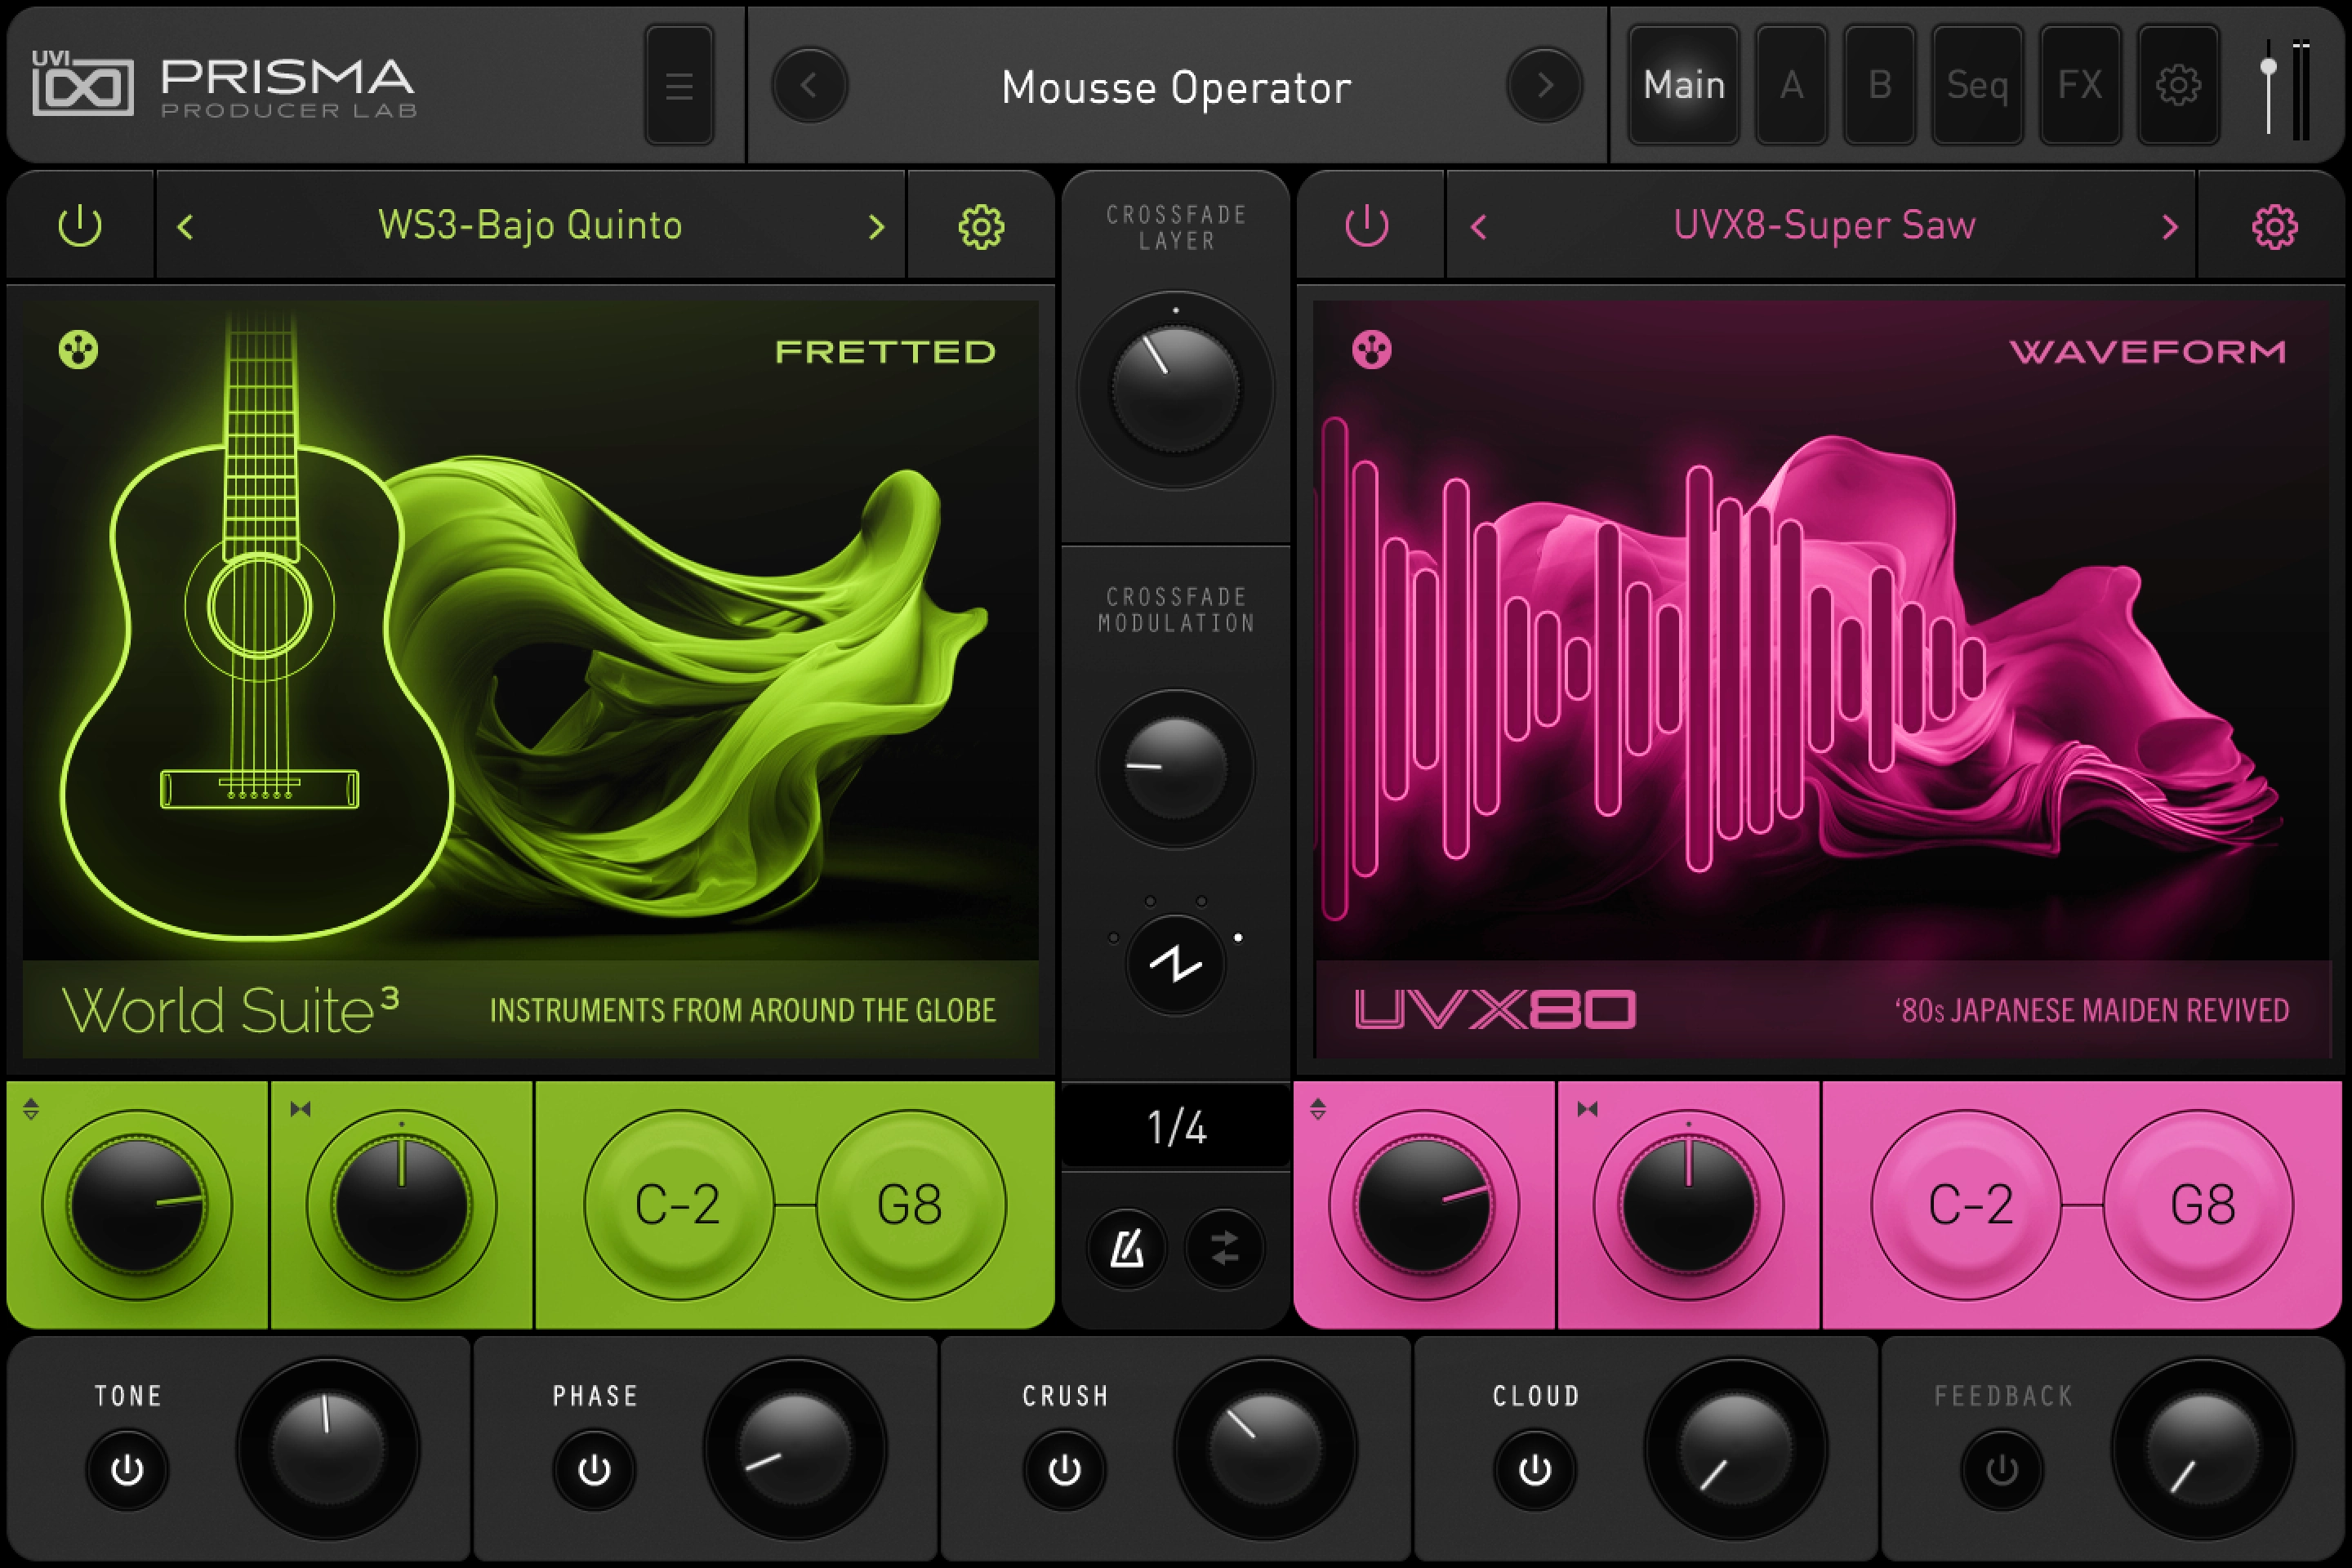Screen dimensions: 2352x1568
Task: Switch to the B layer tab
Action: pyautogui.click(x=1879, y=86)
